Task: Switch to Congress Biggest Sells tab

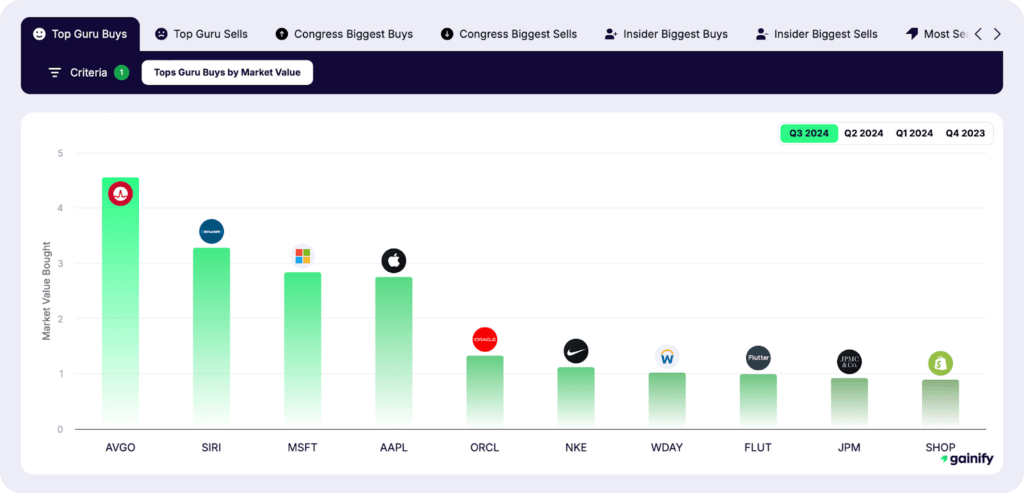Action: pos(509,34)
